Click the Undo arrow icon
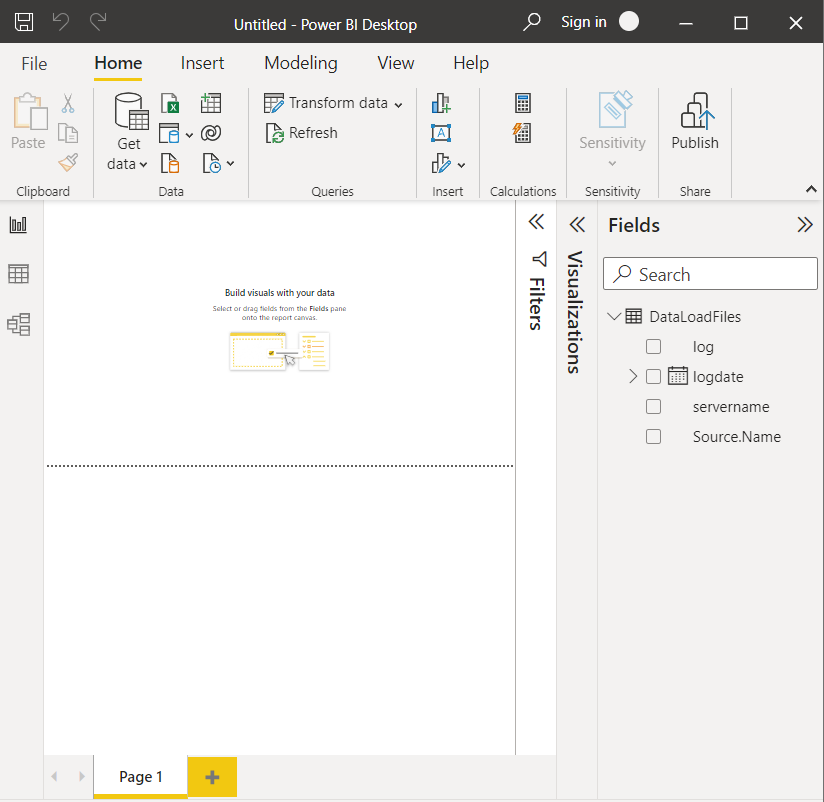The width and height of the screenshot is (824, 802). pos(61,22)
